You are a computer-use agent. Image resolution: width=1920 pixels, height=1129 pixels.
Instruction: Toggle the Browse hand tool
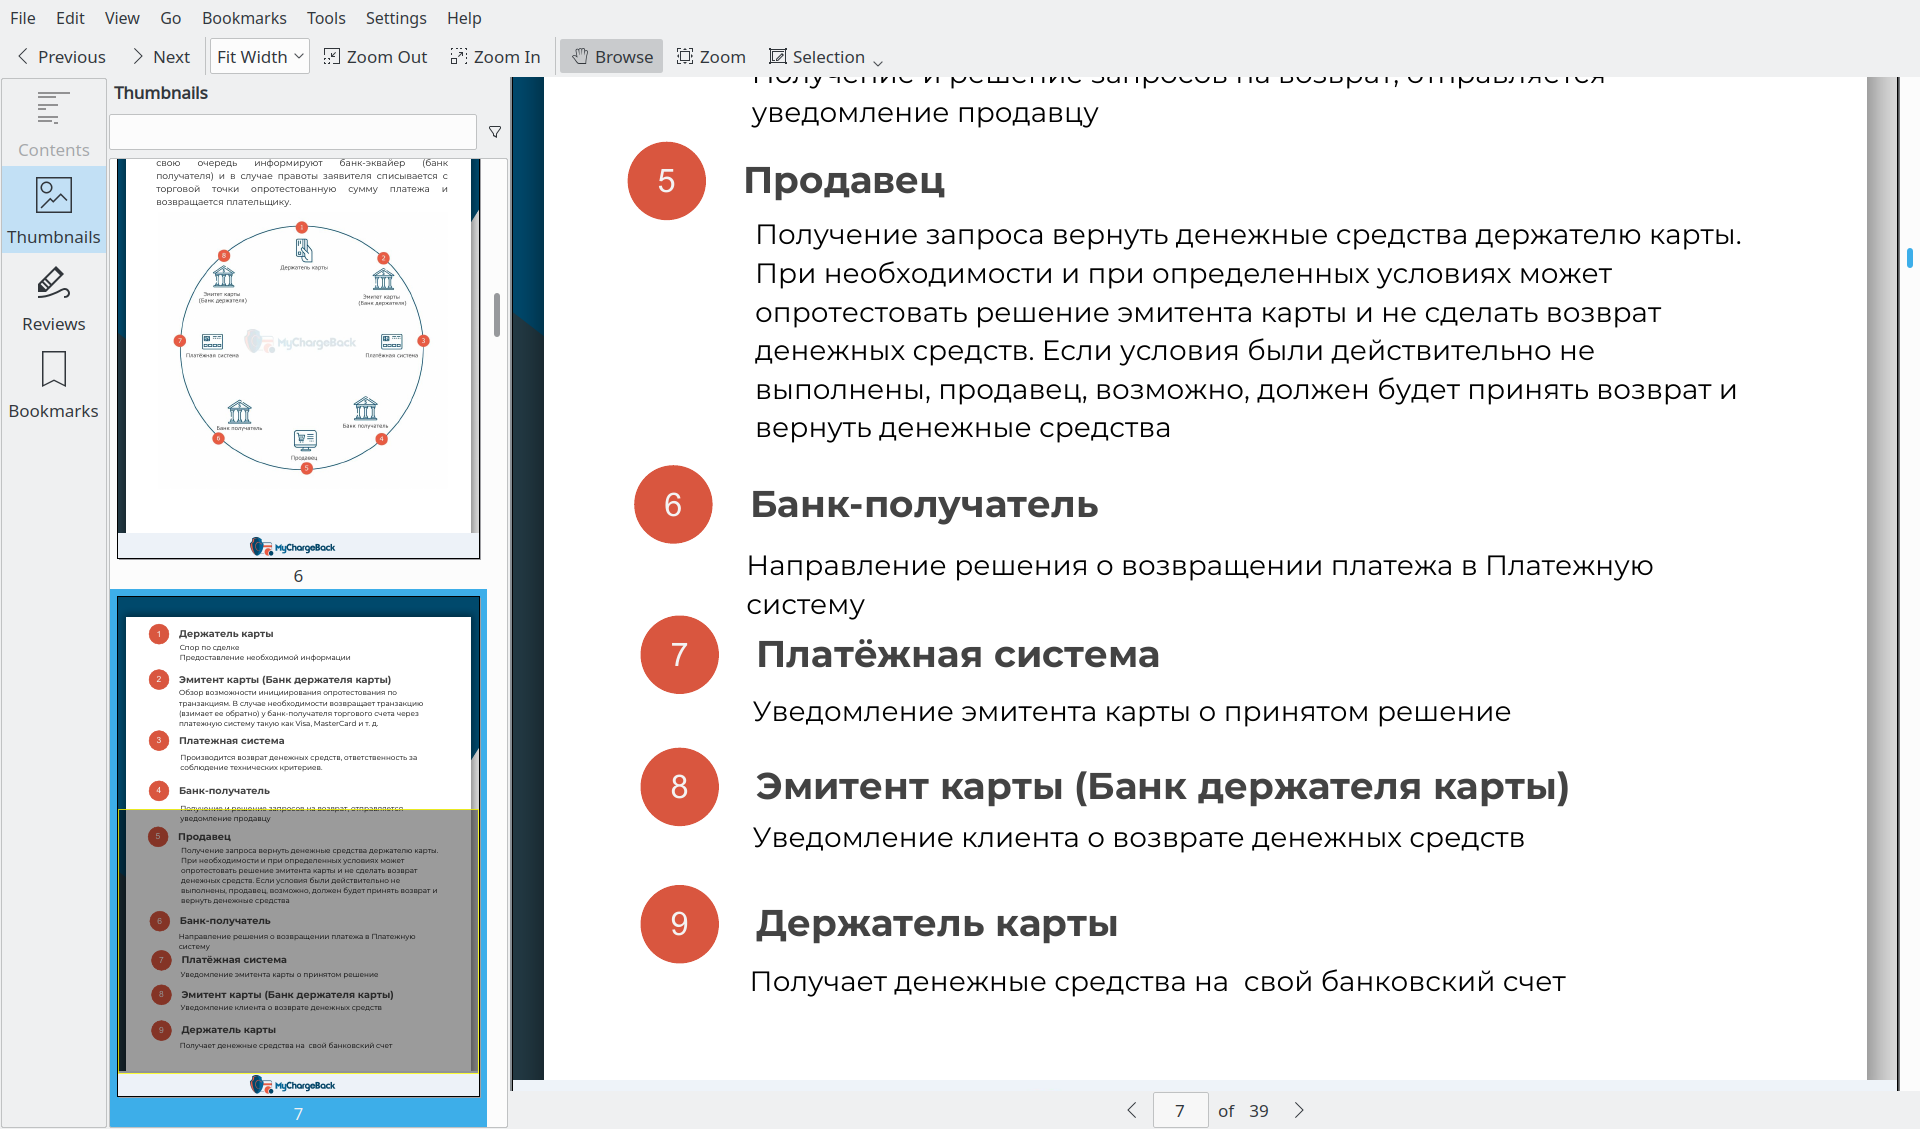coord(612,57)
